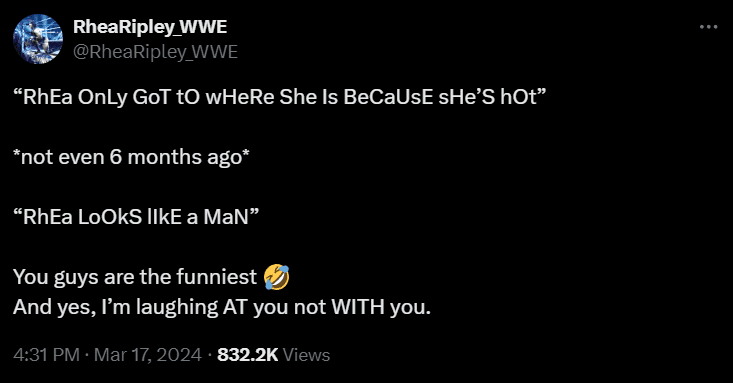Screen dimensions: 733x383
Task: Click the @RheaRipley_WWE handle
Action: coord(155,51)
